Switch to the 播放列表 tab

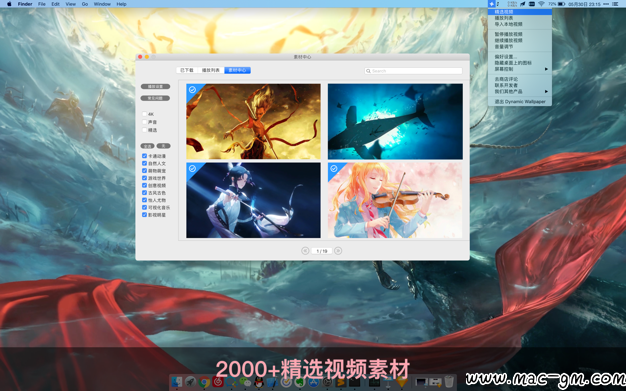click(211, 70)
